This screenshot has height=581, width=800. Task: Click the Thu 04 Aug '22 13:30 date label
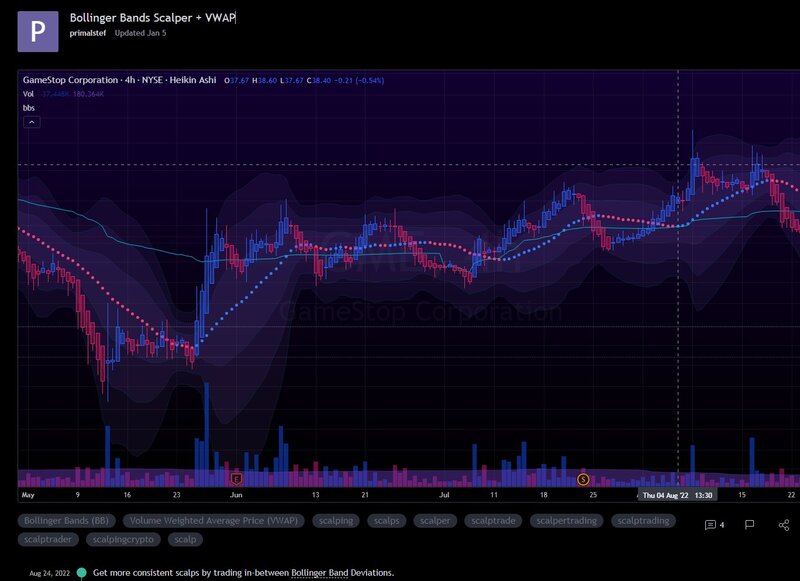[677, 495]
